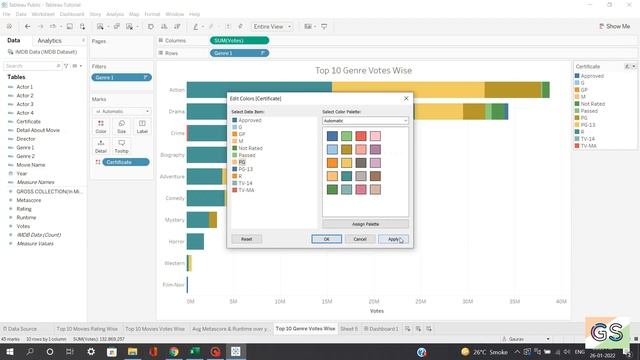Click the data pane Search field
Image resolution: width=640 pixels, height=360 pixels.
point(32,66)
